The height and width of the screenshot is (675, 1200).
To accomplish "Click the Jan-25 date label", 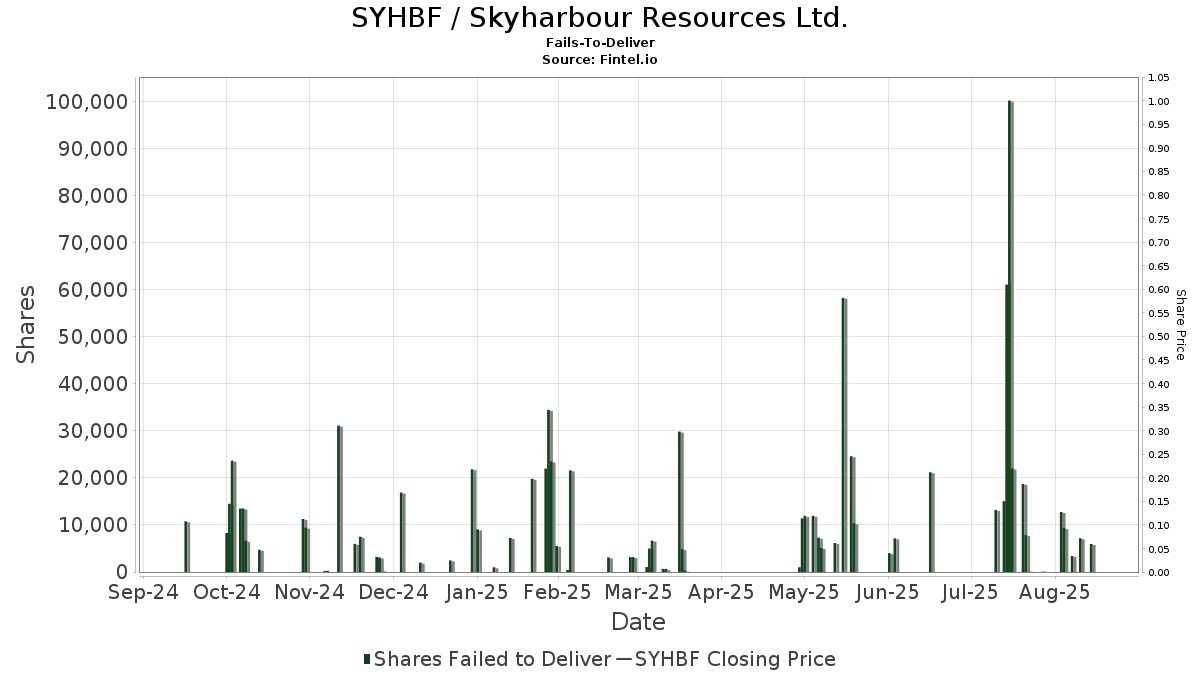I will point(476,592).
